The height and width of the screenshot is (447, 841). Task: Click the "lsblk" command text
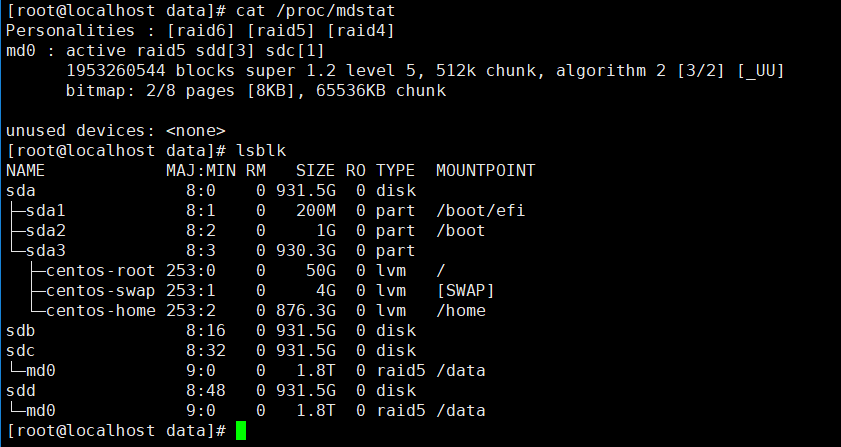tap(260, 151)
